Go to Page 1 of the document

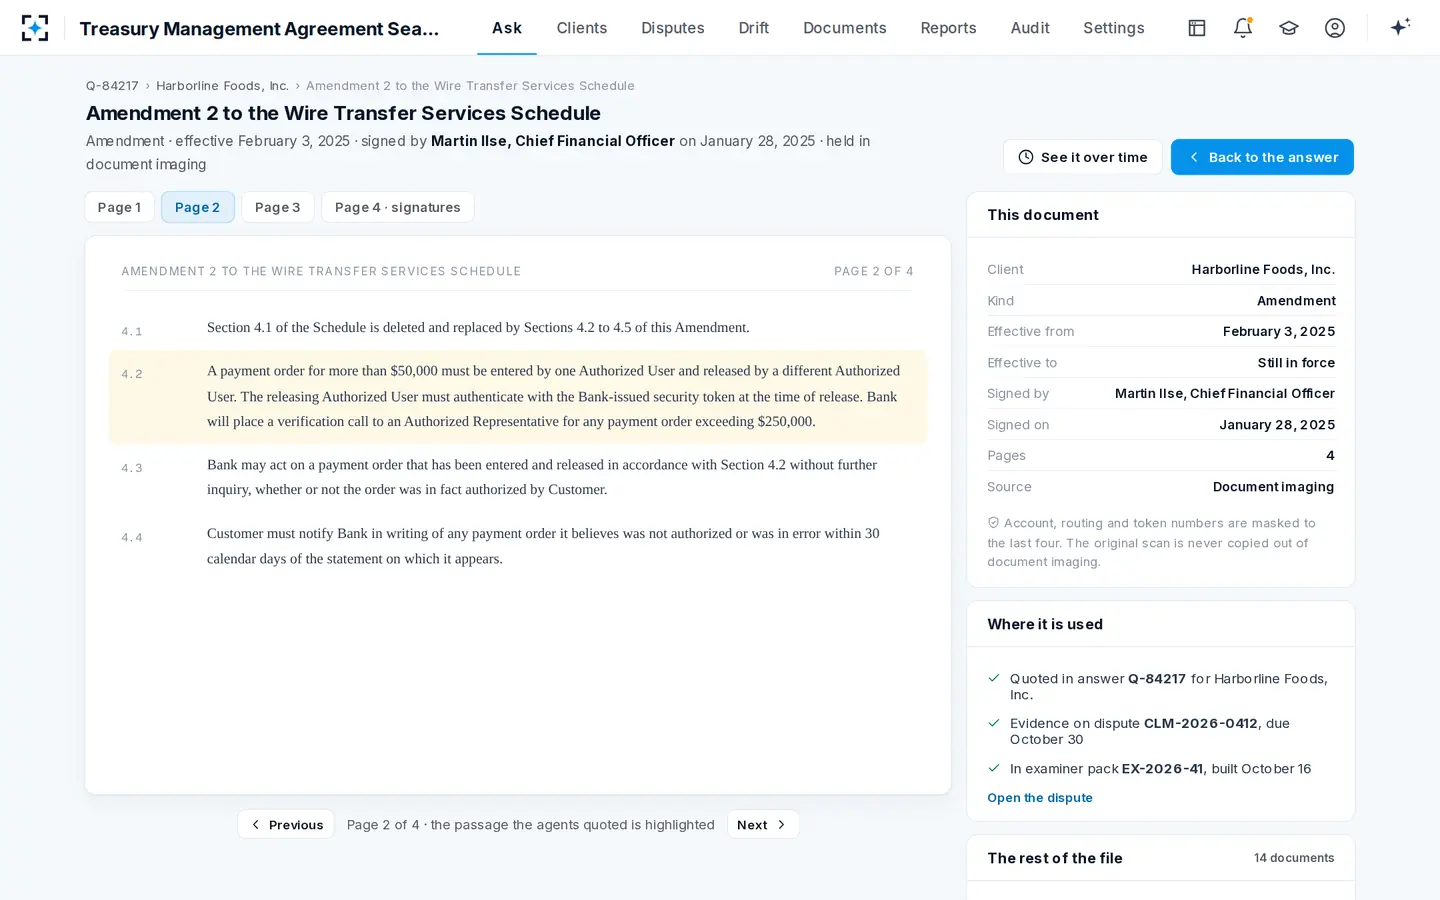click(119, 207)
